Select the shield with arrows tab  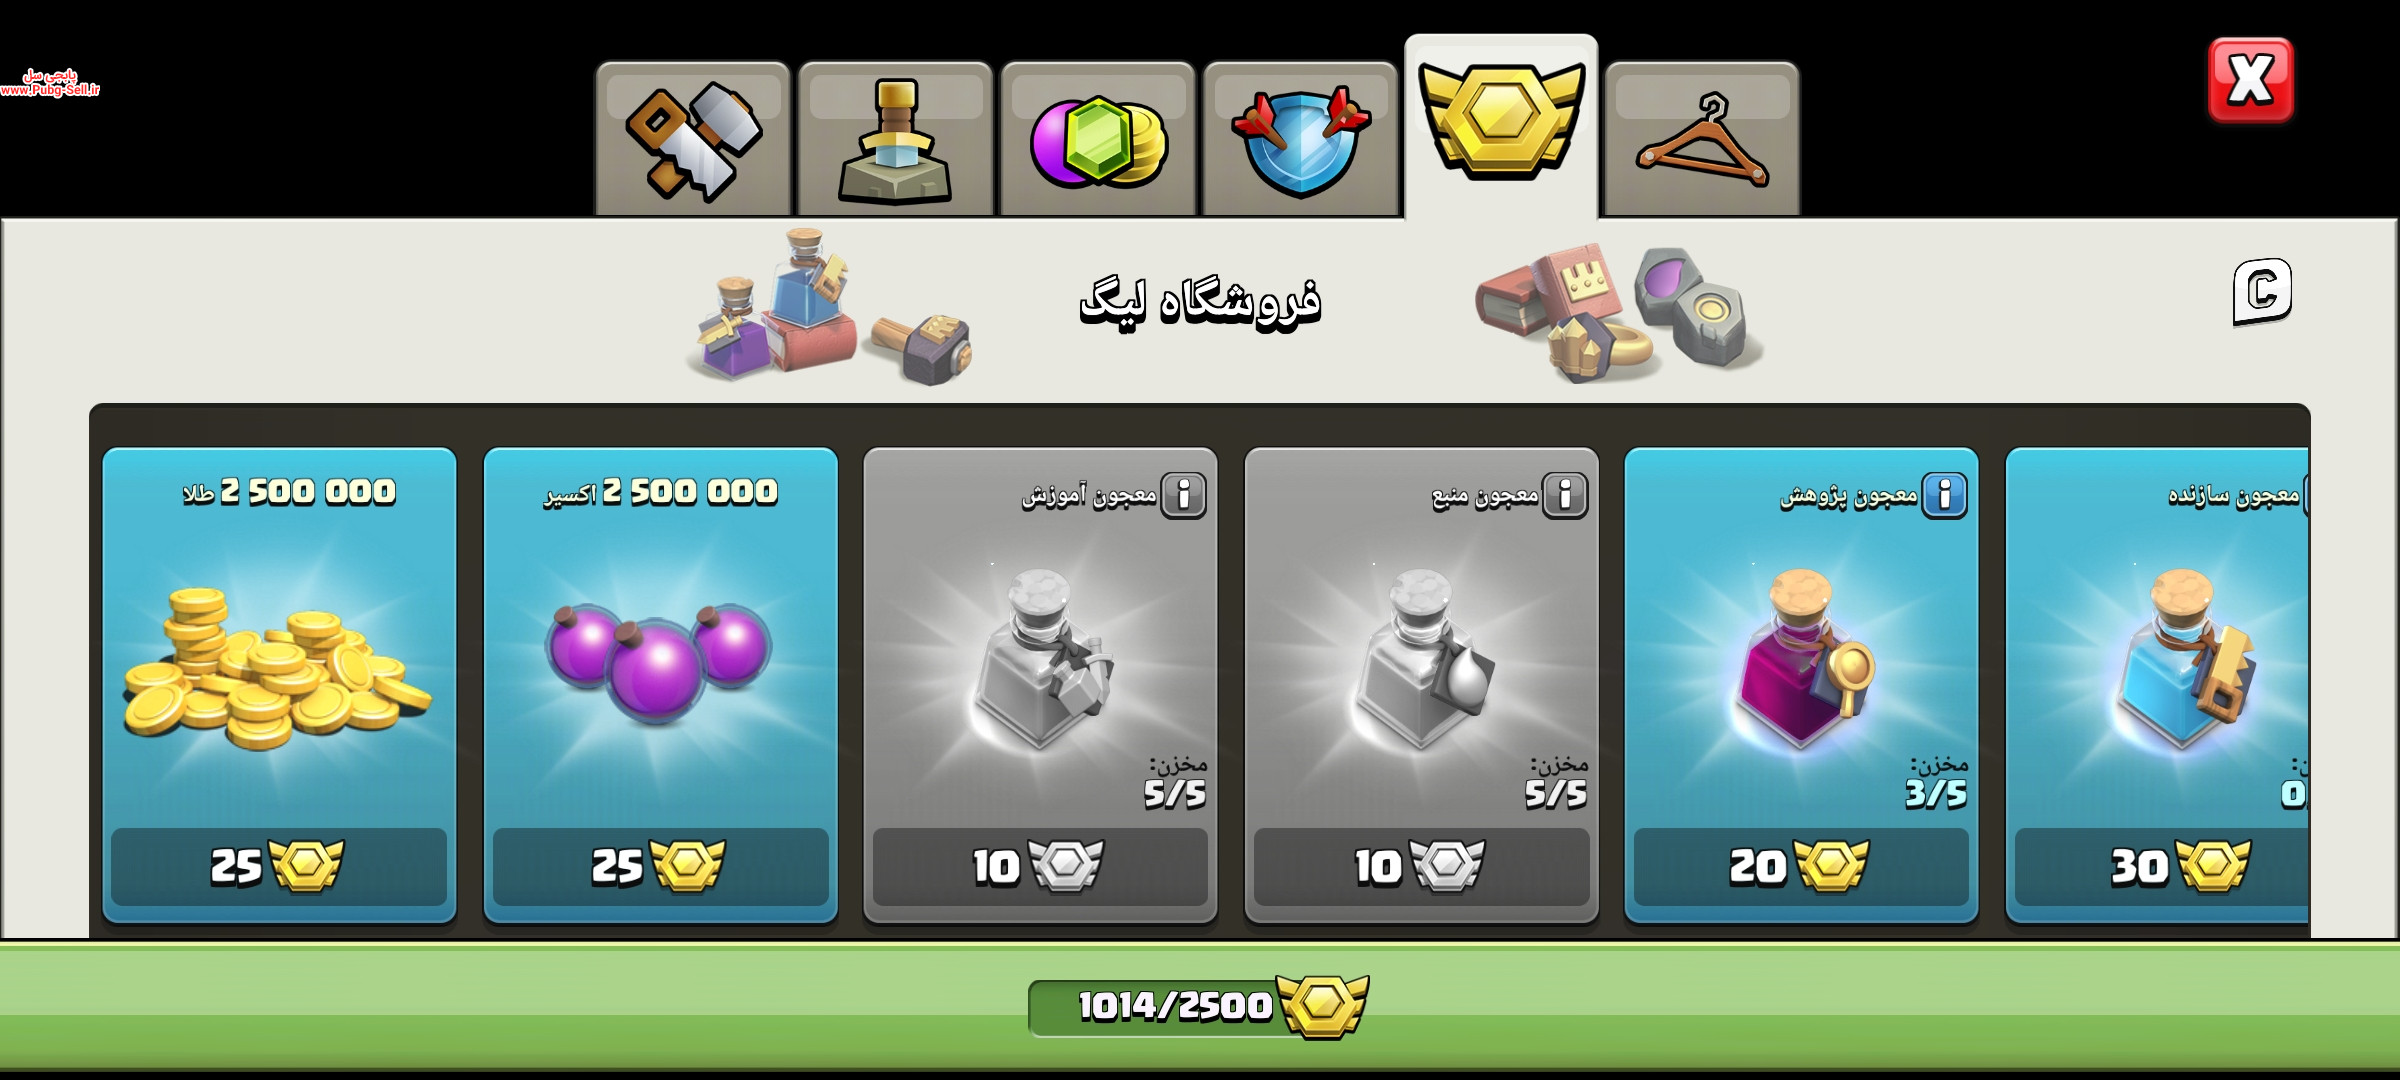point(1300,139)
